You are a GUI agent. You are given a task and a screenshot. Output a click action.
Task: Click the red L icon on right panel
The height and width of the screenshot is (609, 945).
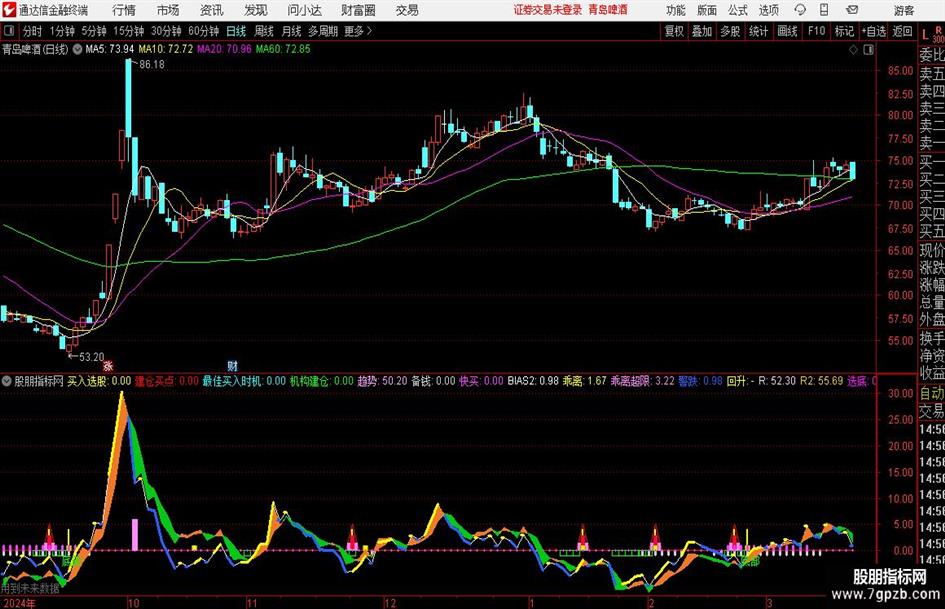coord(925,35)
